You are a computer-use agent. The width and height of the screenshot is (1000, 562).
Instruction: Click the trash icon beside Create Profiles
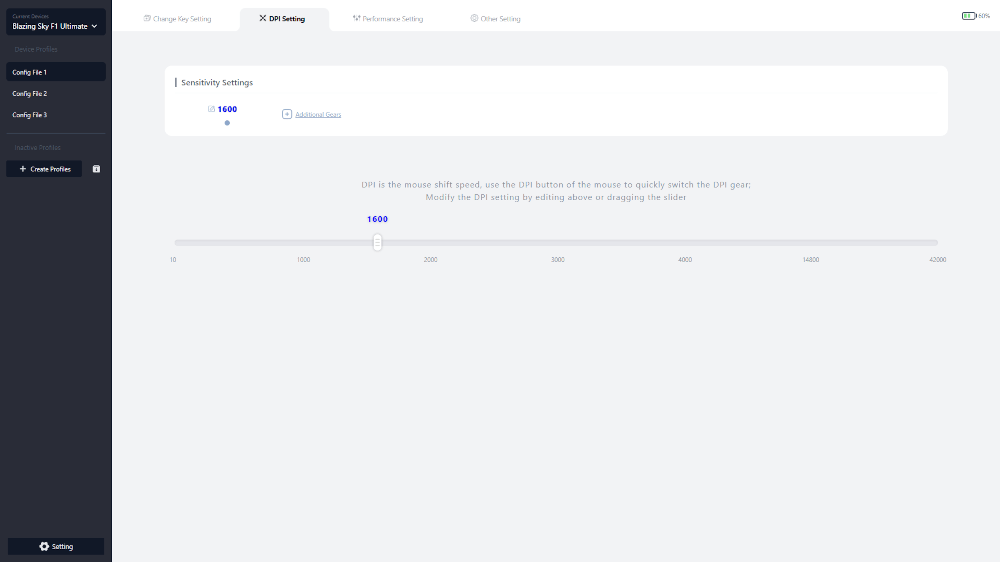pyautogui.click(x=96, y=169)
